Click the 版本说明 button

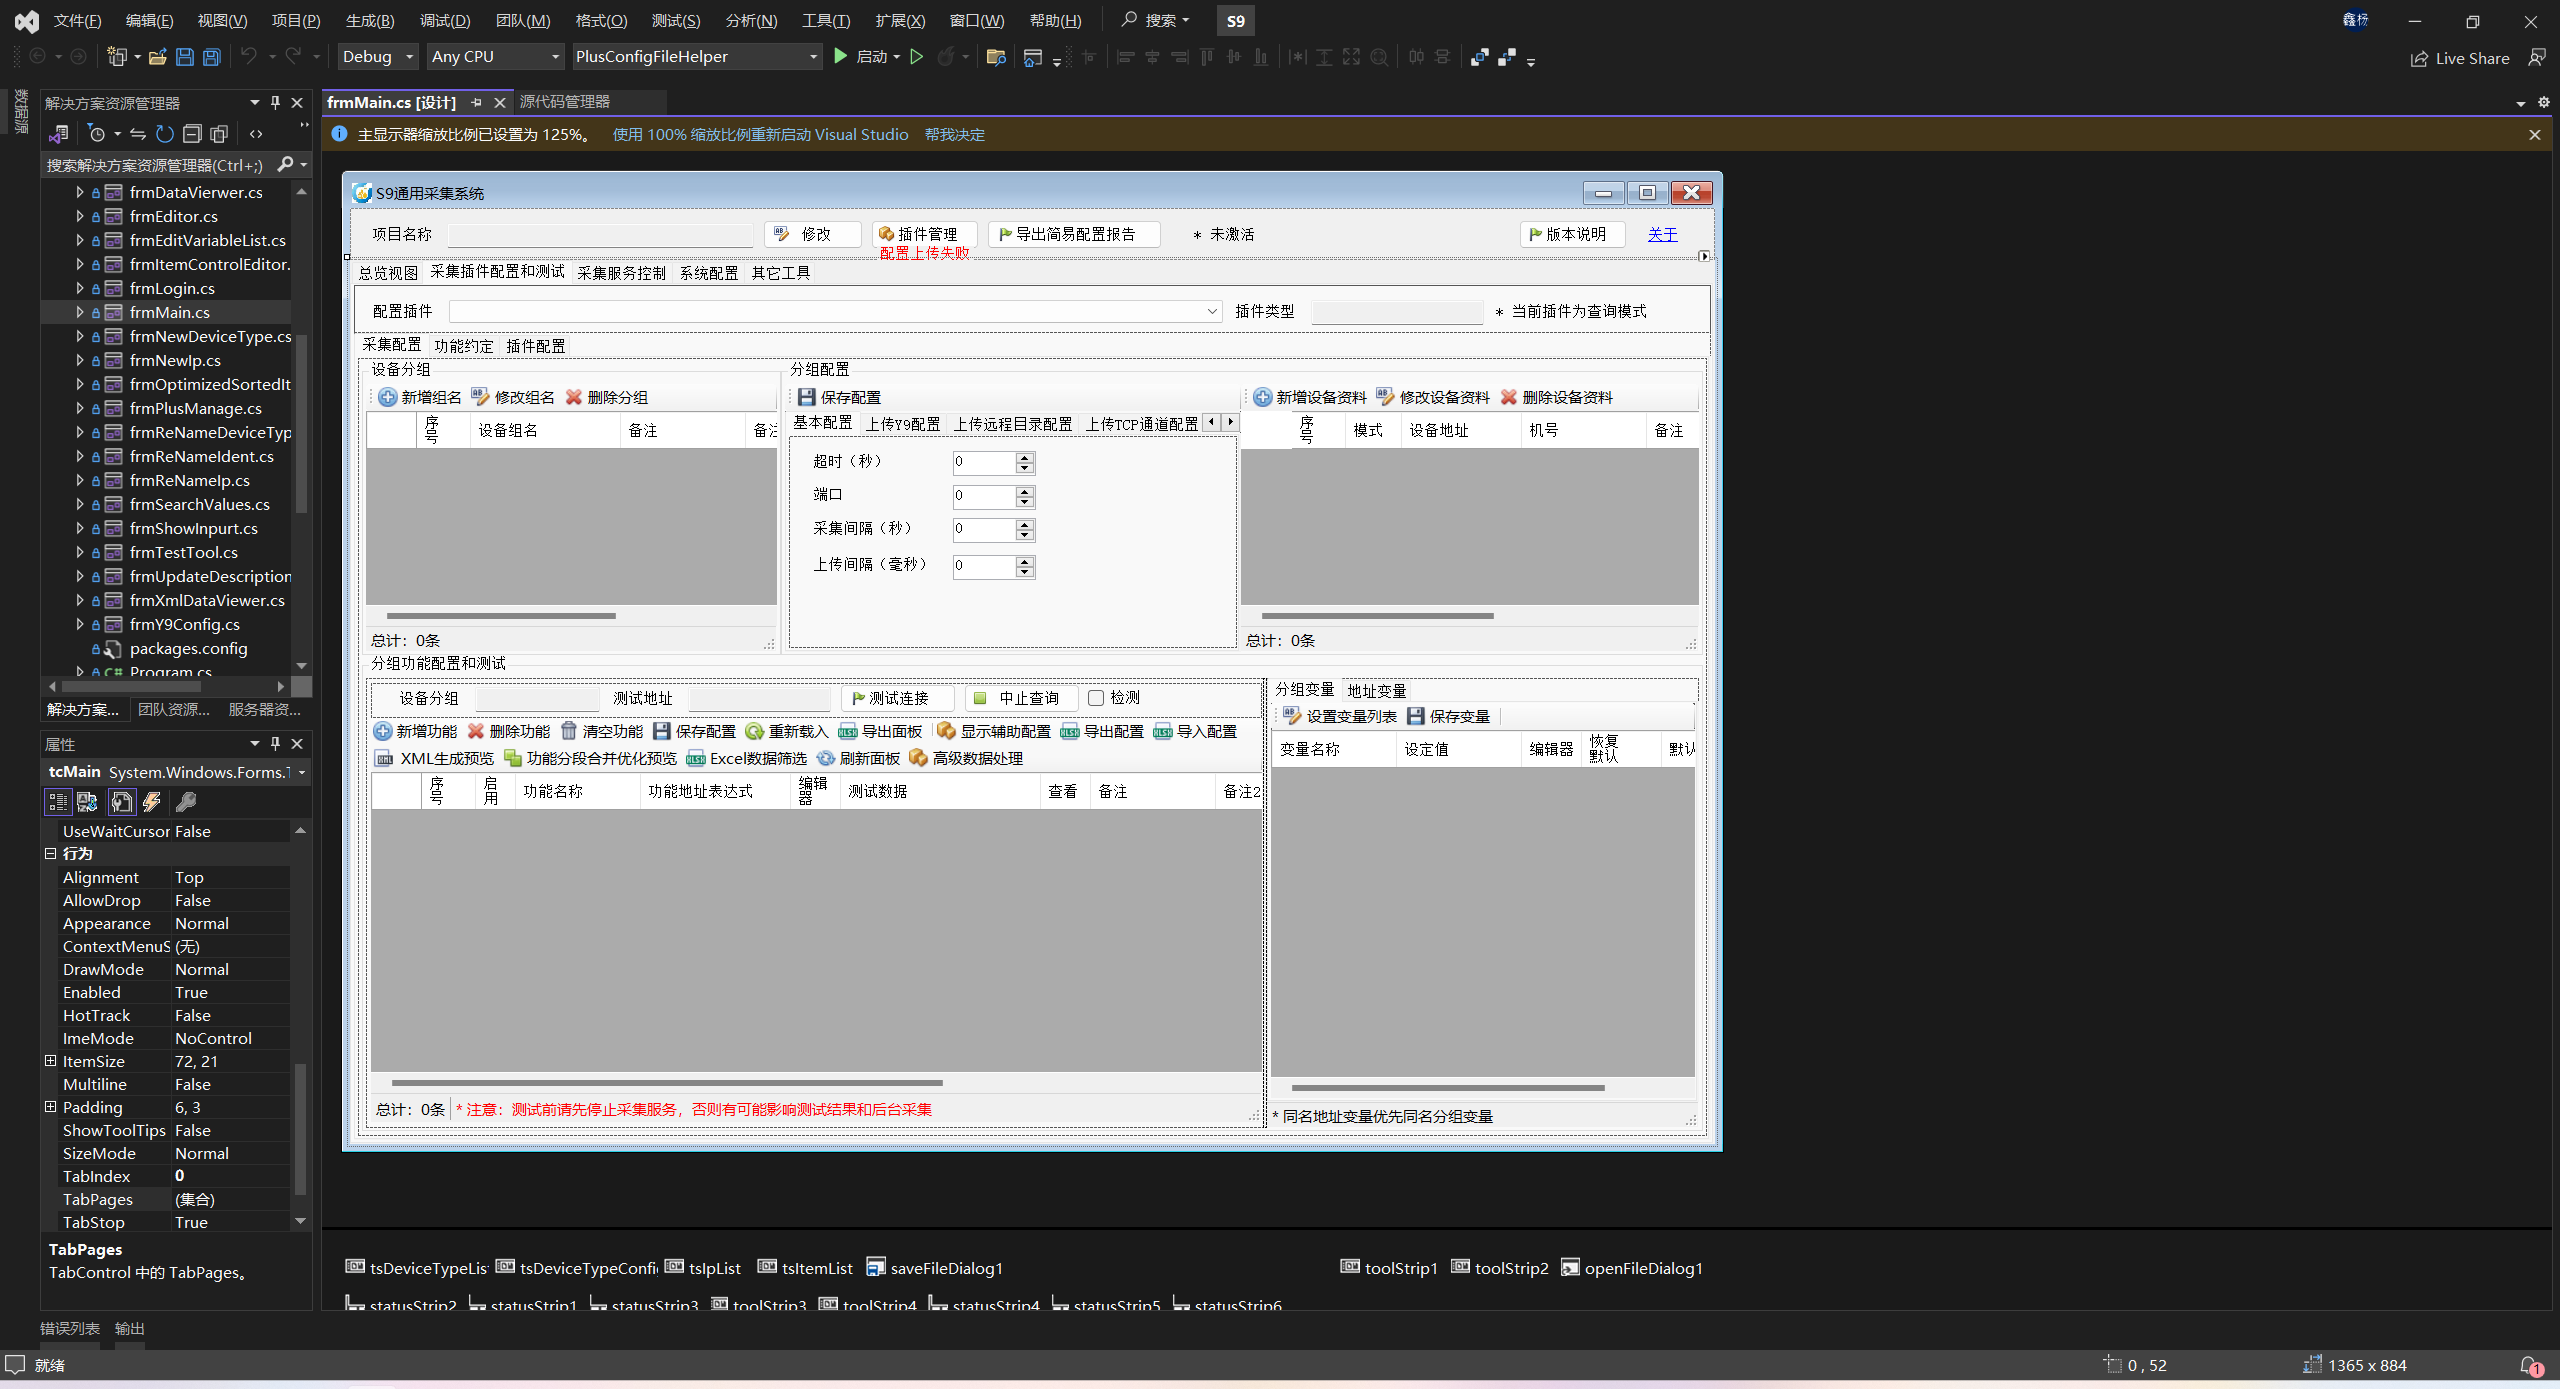(x=1572, y=234)
